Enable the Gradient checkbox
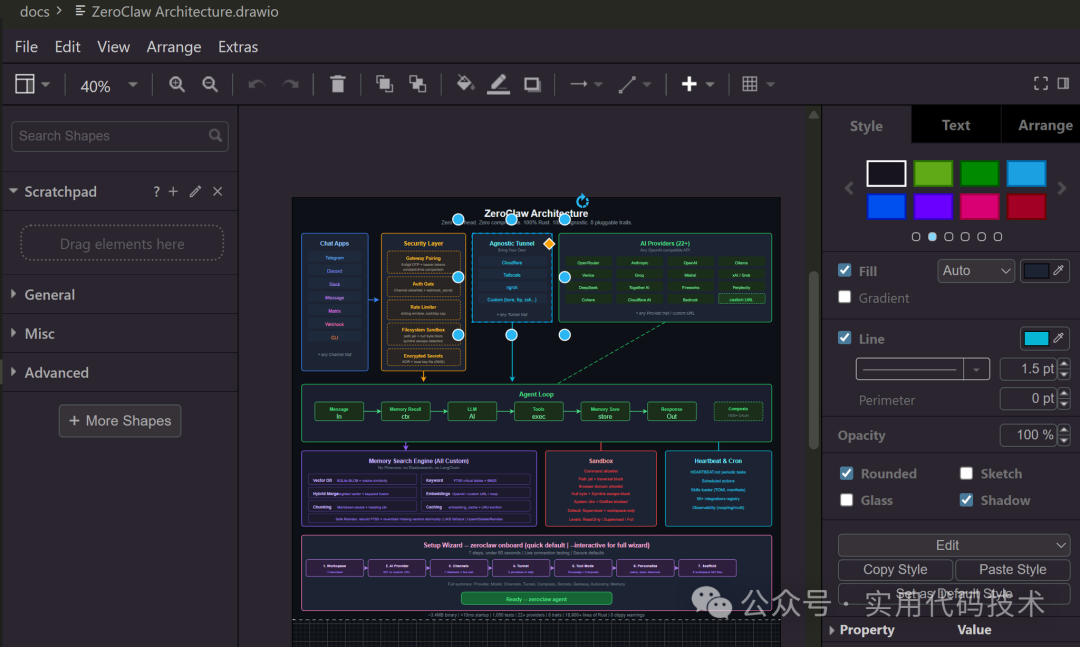Image resolution: width=1080 pixels, height=647 pixels. 845,298
